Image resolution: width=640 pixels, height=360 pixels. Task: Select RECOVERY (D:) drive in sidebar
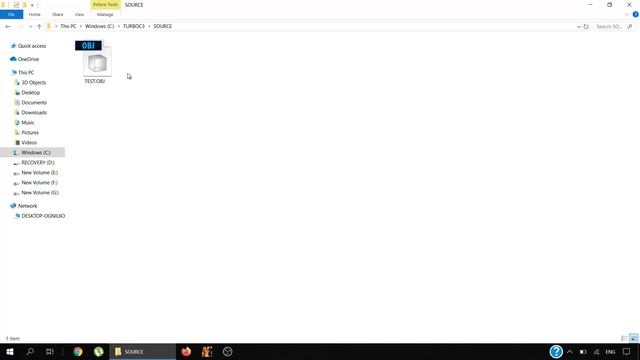(38, 162)
